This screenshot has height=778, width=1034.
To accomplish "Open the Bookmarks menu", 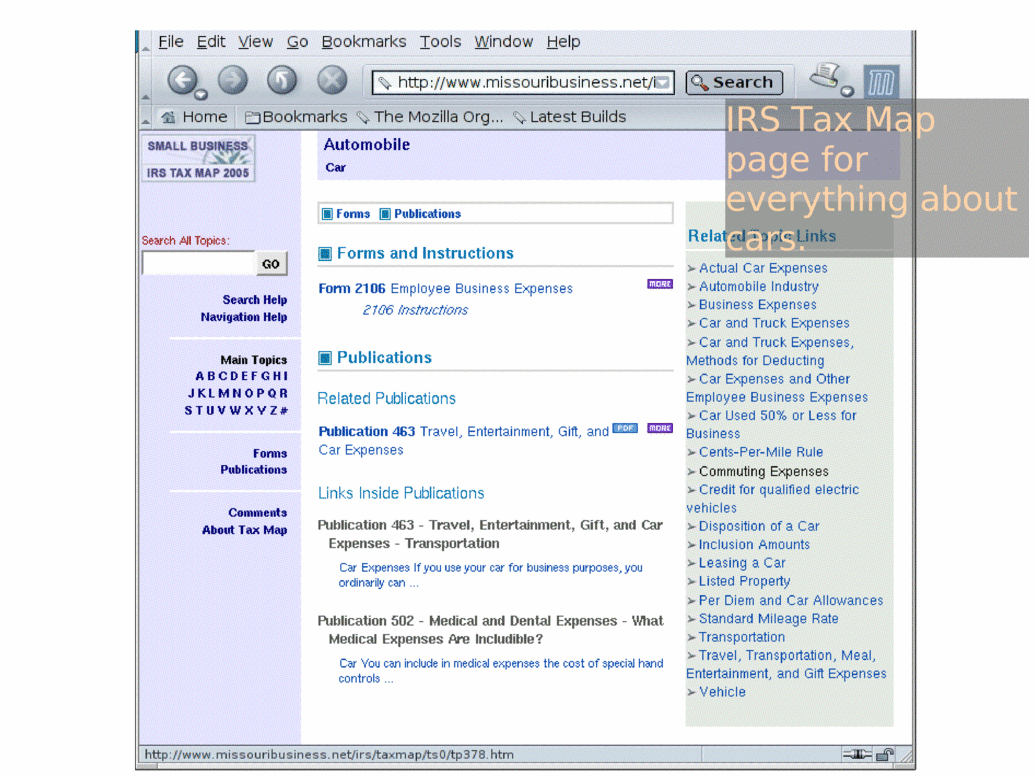I will (x=363, y=42).
